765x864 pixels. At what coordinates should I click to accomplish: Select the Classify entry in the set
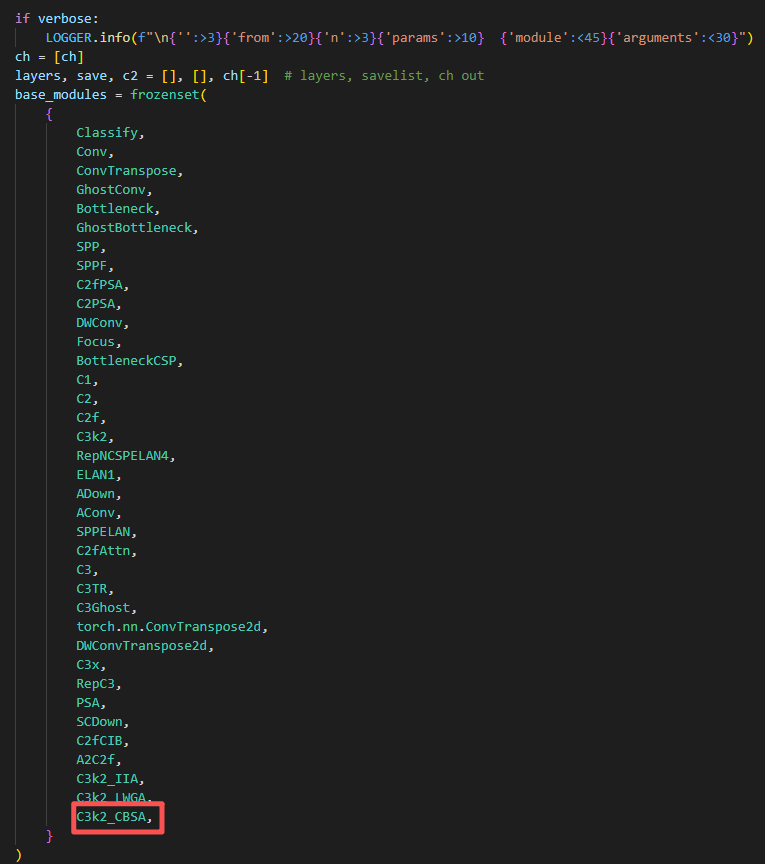[107, 132]
